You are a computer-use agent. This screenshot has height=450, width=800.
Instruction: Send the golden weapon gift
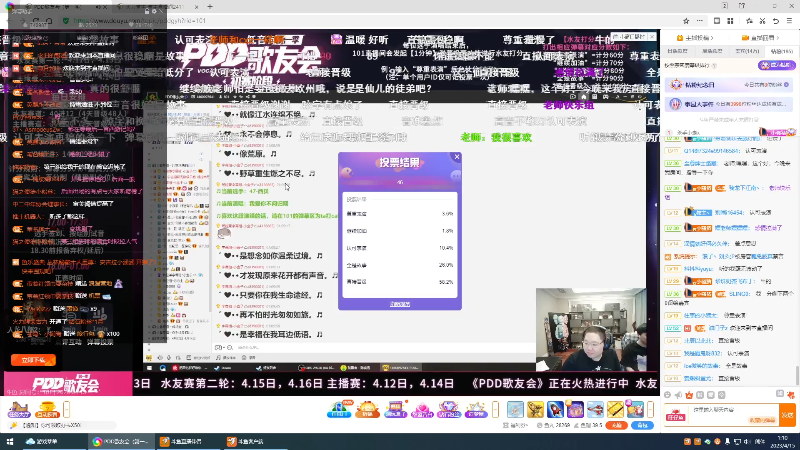pos(535,409)
